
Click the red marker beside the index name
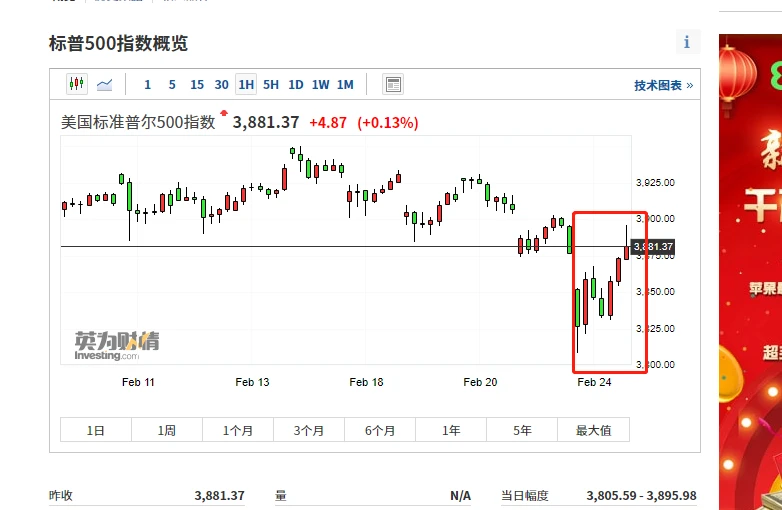tap(224, 113)
